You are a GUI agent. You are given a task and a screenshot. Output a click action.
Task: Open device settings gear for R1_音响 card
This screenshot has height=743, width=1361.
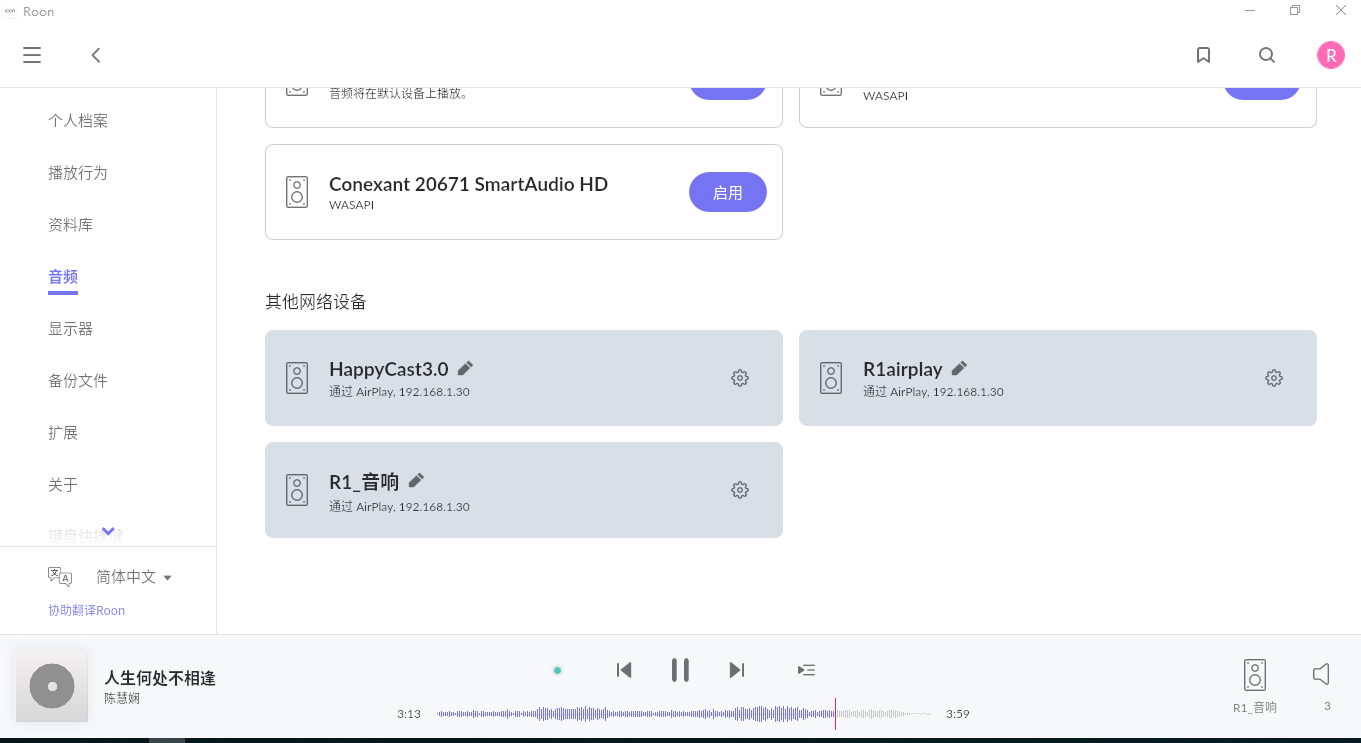point(740,490)
